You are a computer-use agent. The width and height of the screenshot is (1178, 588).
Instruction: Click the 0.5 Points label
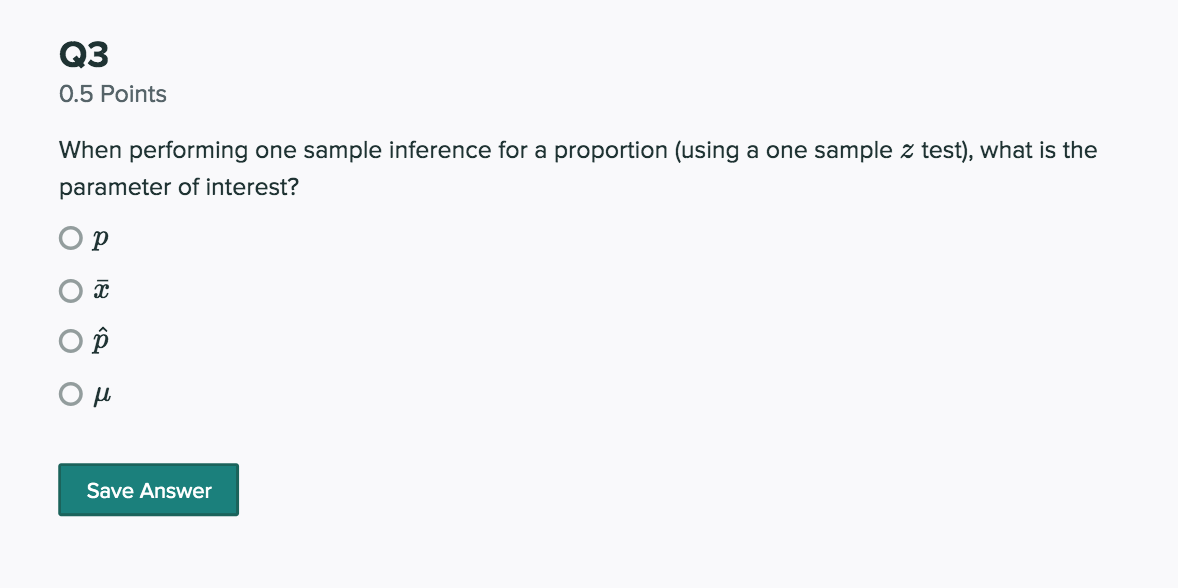(x=112, y=94)
